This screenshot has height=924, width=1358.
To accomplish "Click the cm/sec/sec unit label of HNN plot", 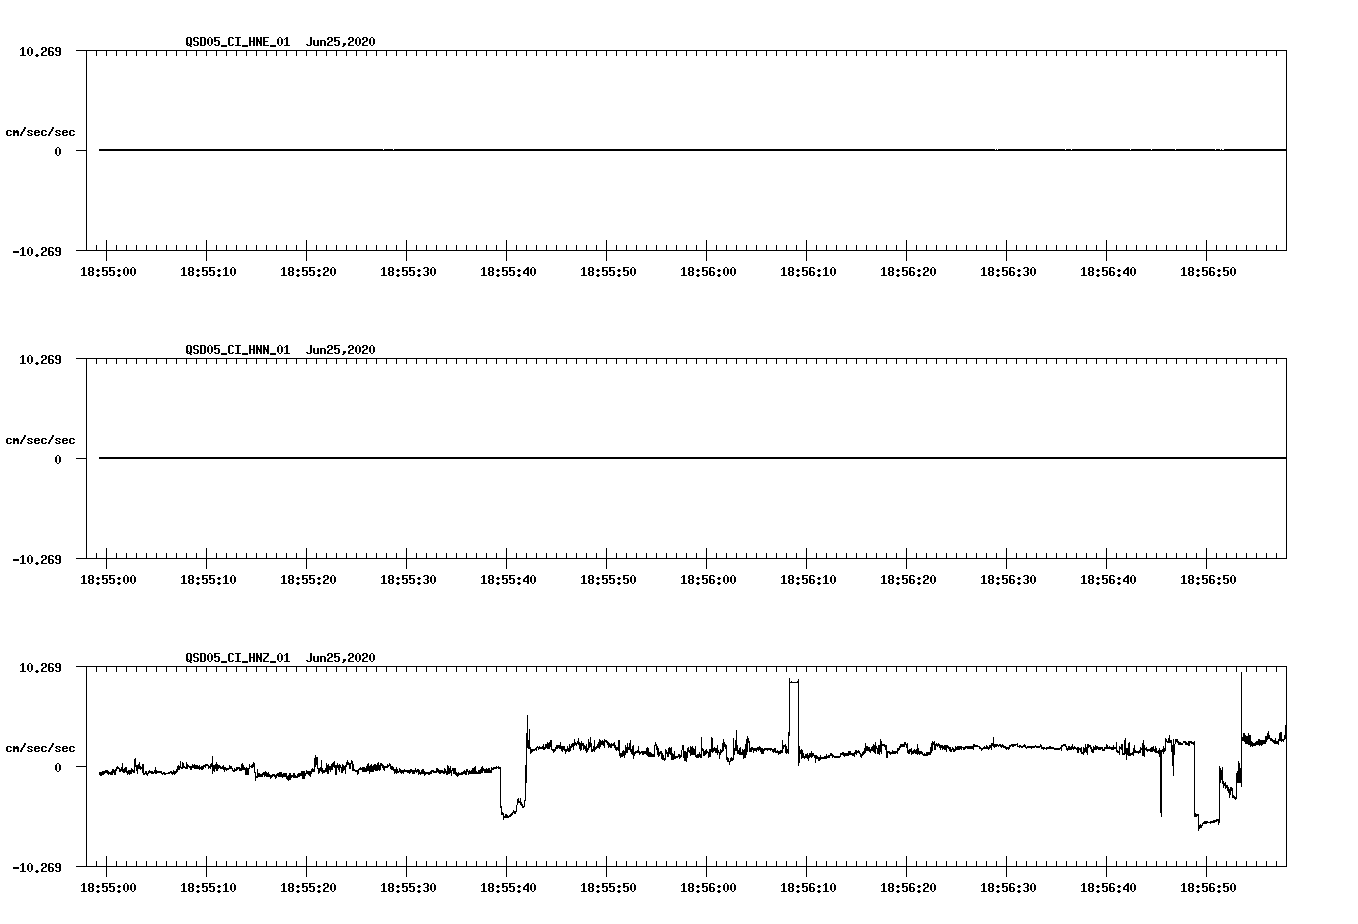I will click(40, 440).
